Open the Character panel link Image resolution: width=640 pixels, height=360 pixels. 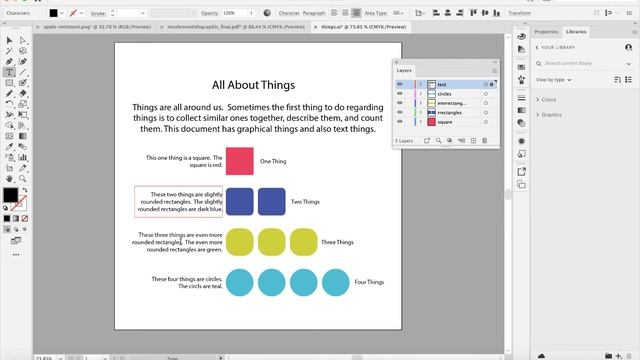(289, 13)
